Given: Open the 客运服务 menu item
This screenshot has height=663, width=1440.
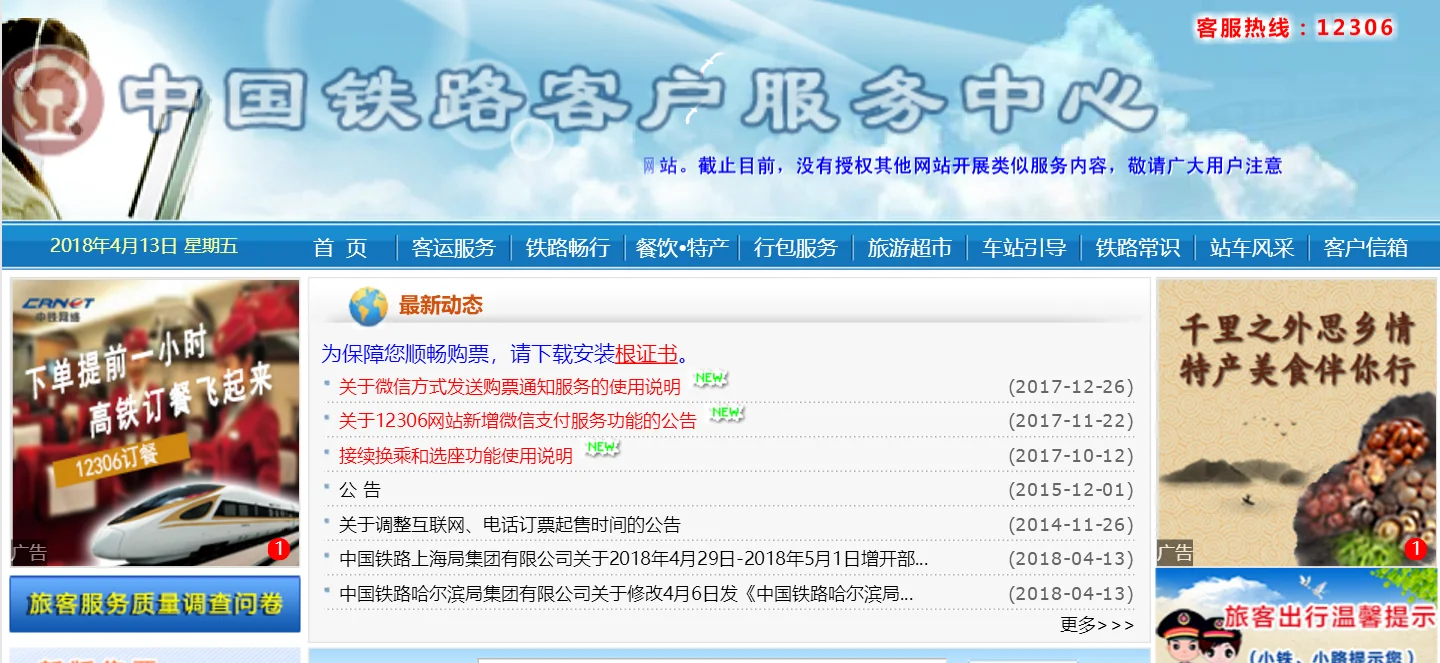Looking at the screenshot, I should click(455, 247).
